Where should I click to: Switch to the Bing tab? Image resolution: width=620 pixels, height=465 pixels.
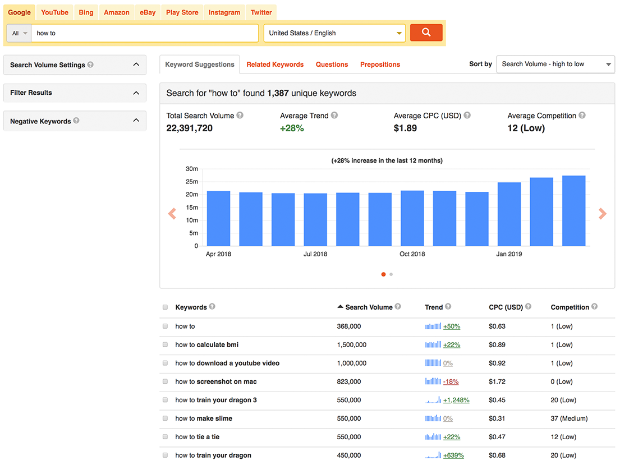pos(86,12)
